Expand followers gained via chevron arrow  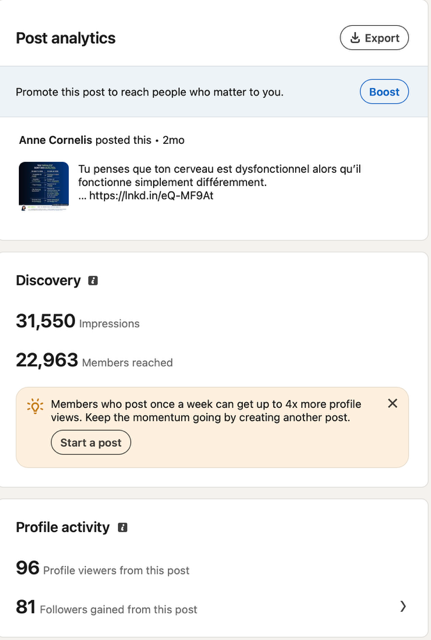click(403, 607)
